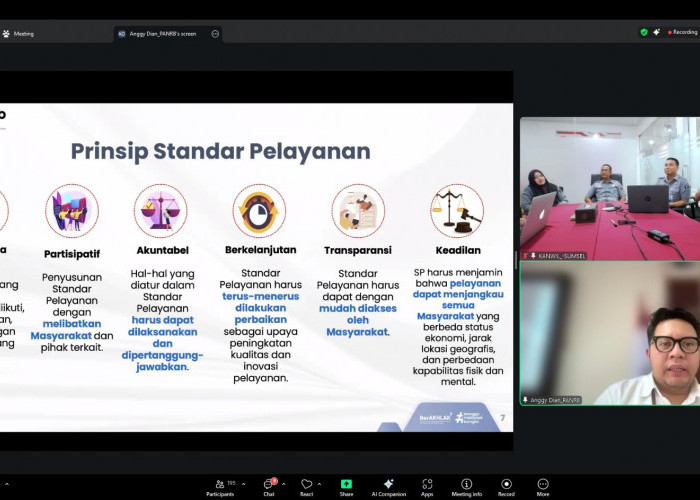Click the pin icon on Anggy Dian_PANRB label

pos(525,400)
